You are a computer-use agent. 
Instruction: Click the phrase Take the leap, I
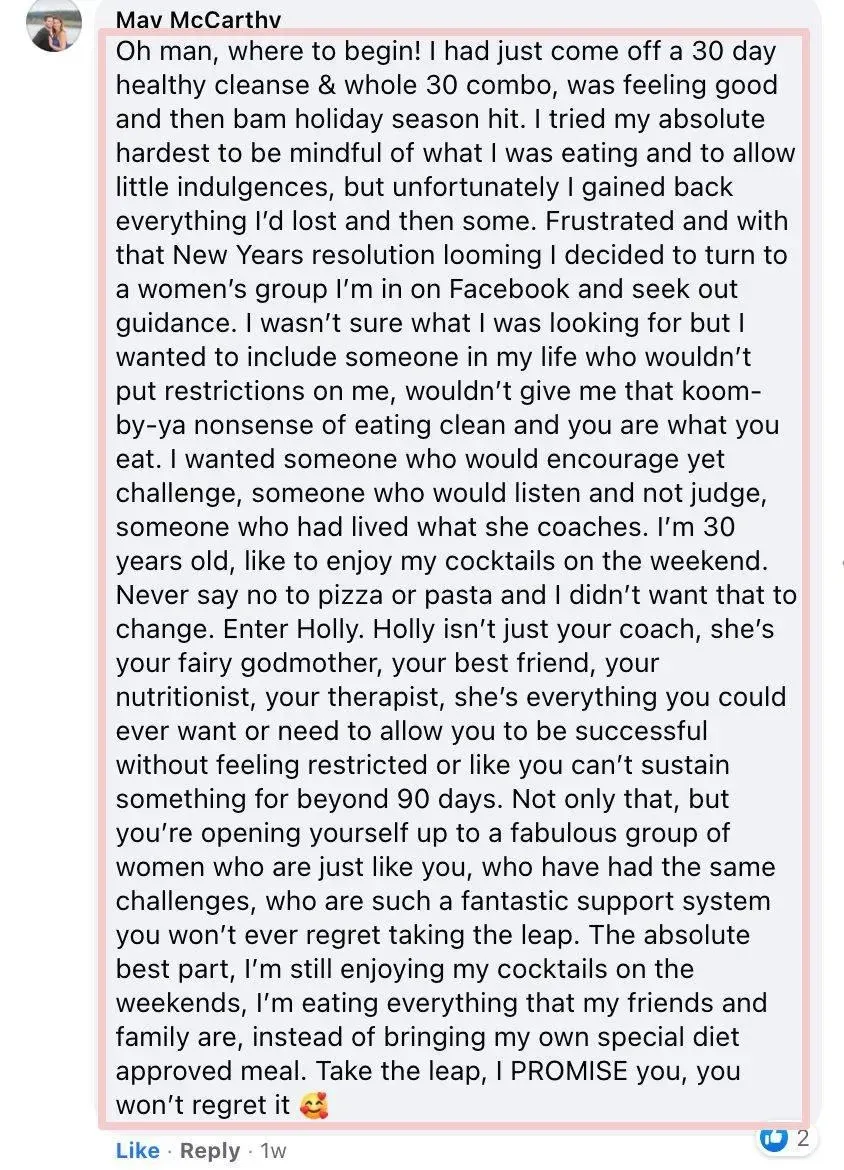[x=410, y=1071]
